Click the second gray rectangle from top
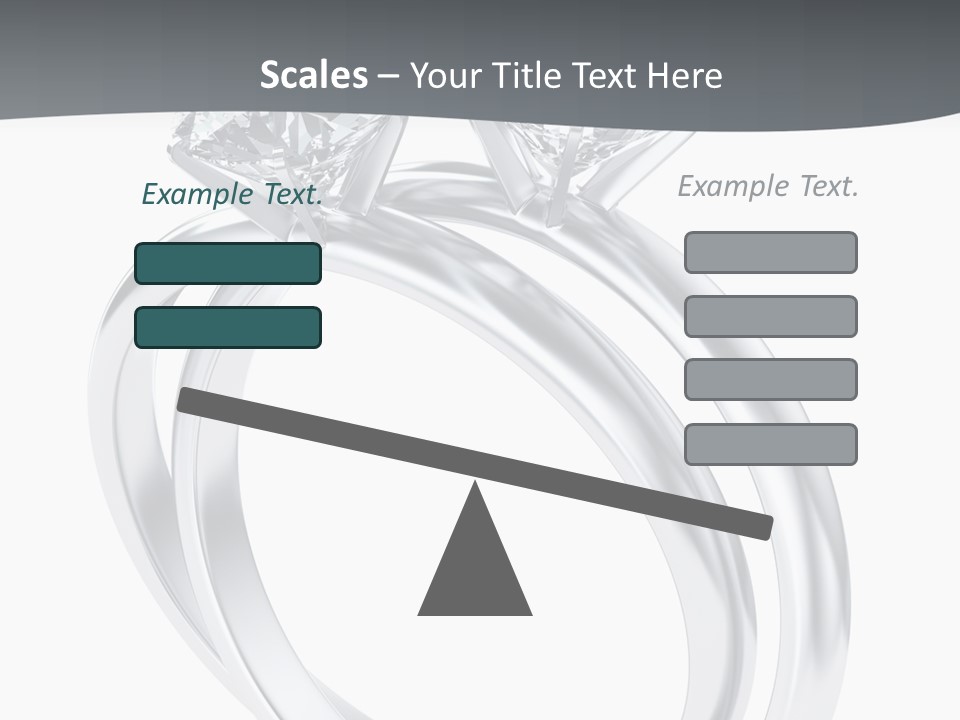960x720 pixels. tap(770, 316)
